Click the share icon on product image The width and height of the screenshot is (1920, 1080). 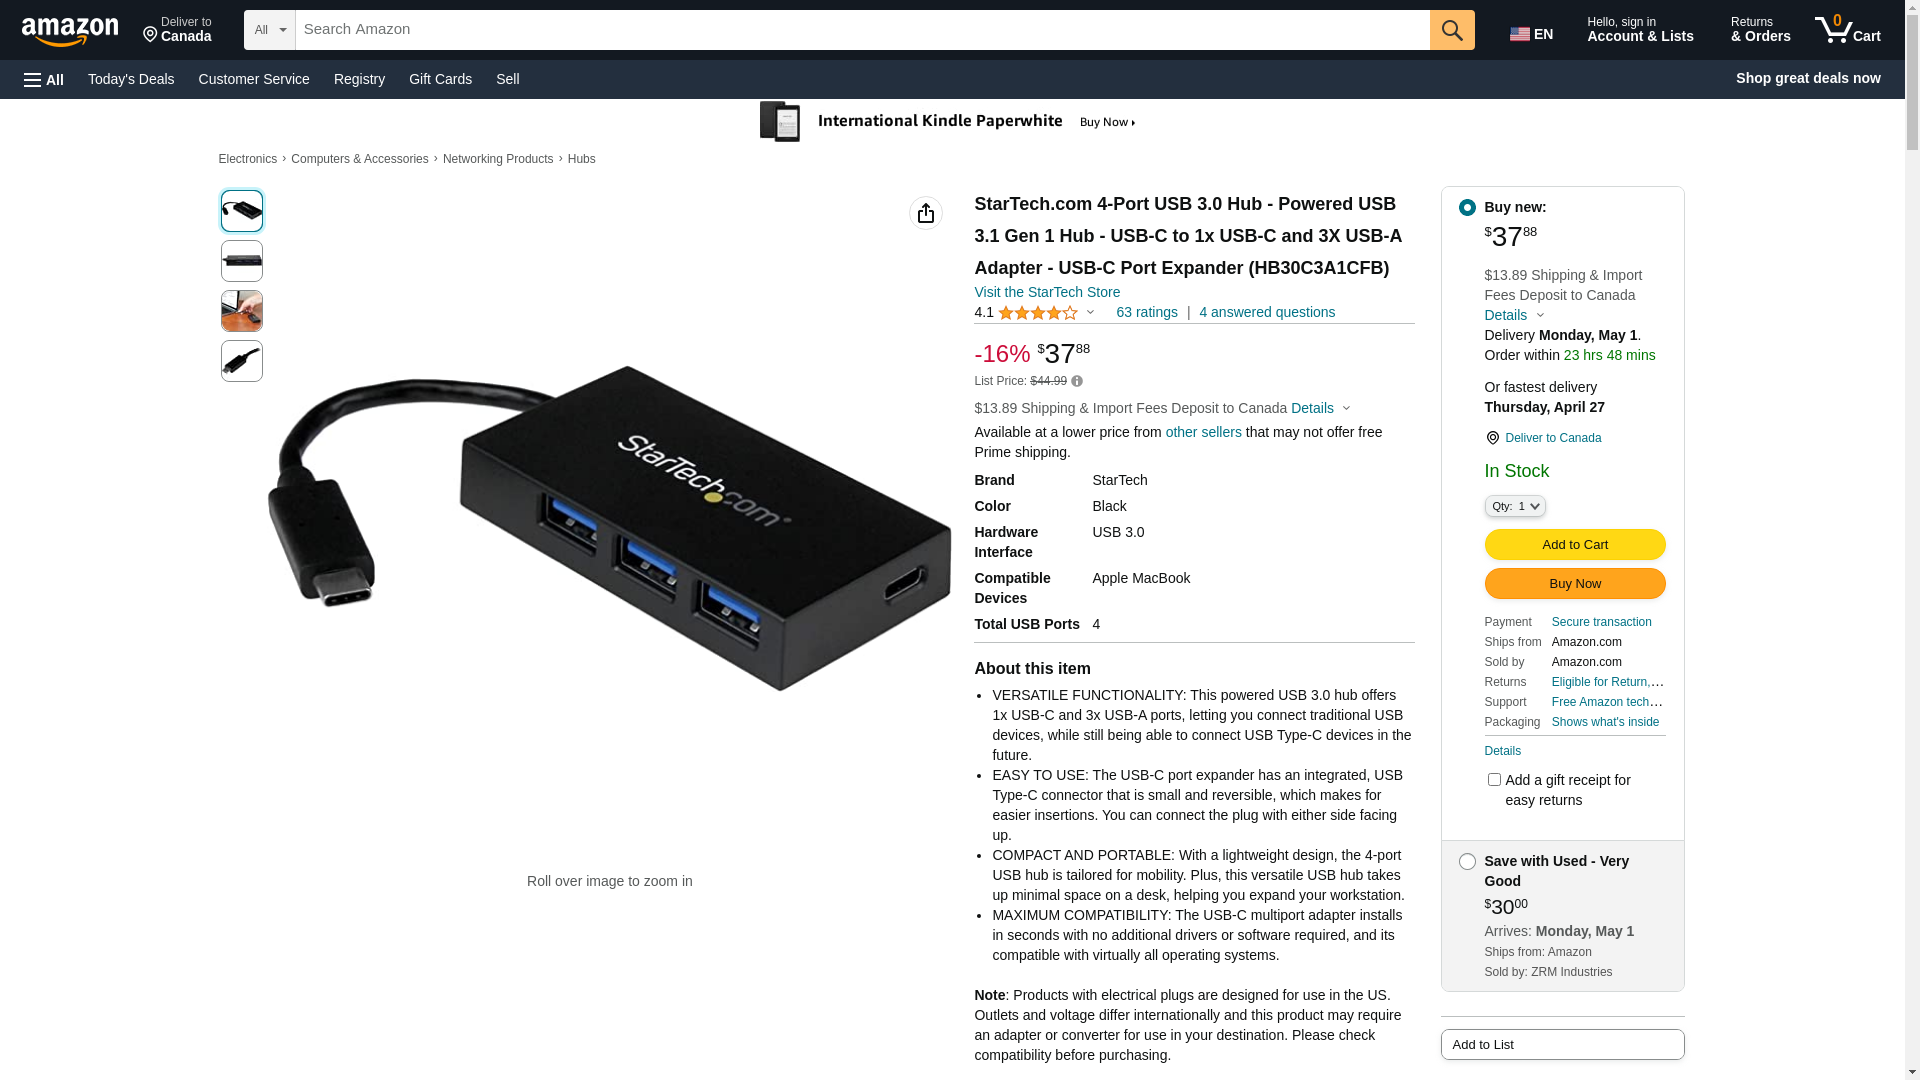click(926, 213)
